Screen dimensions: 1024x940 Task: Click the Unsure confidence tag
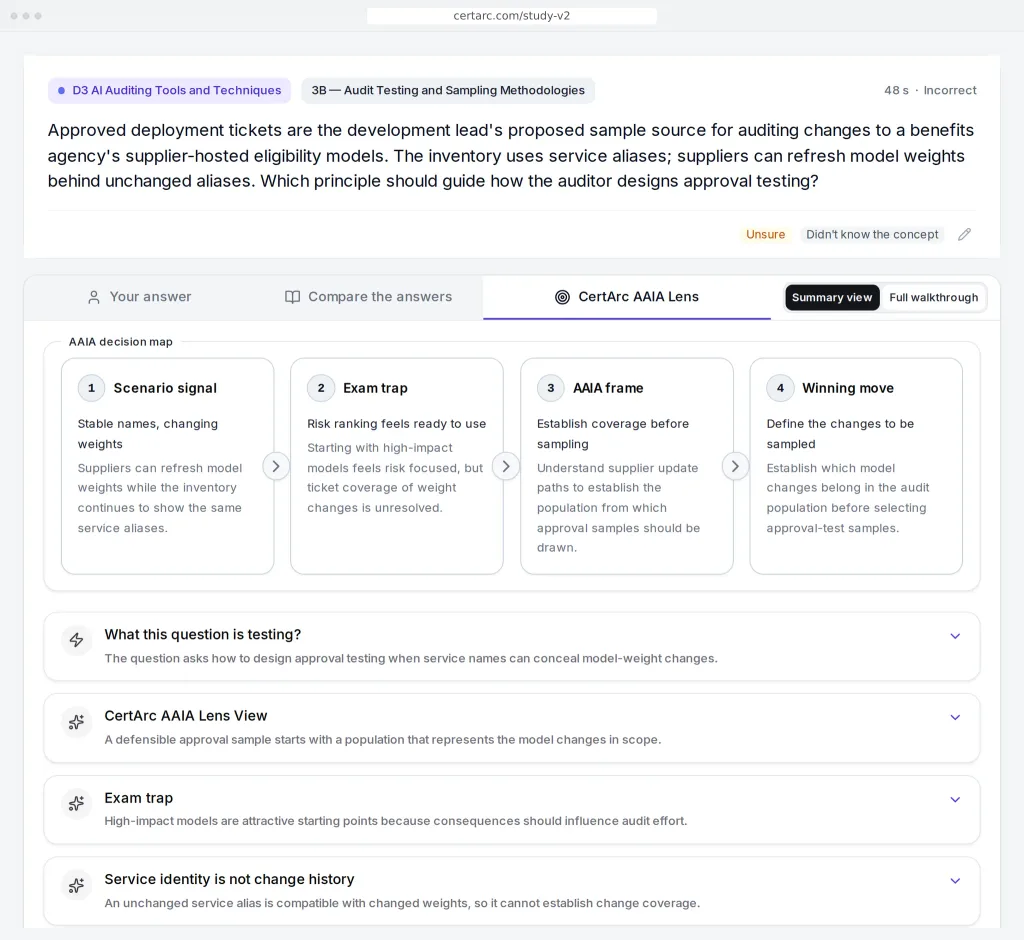tap(765, 235)
